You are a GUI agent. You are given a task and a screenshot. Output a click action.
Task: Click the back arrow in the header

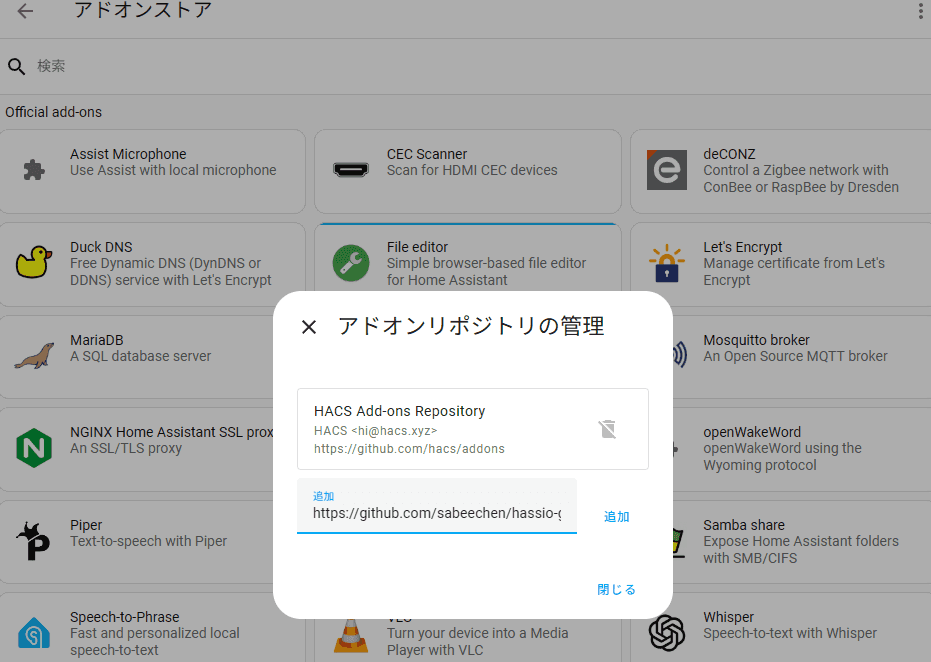click(25, 11)
